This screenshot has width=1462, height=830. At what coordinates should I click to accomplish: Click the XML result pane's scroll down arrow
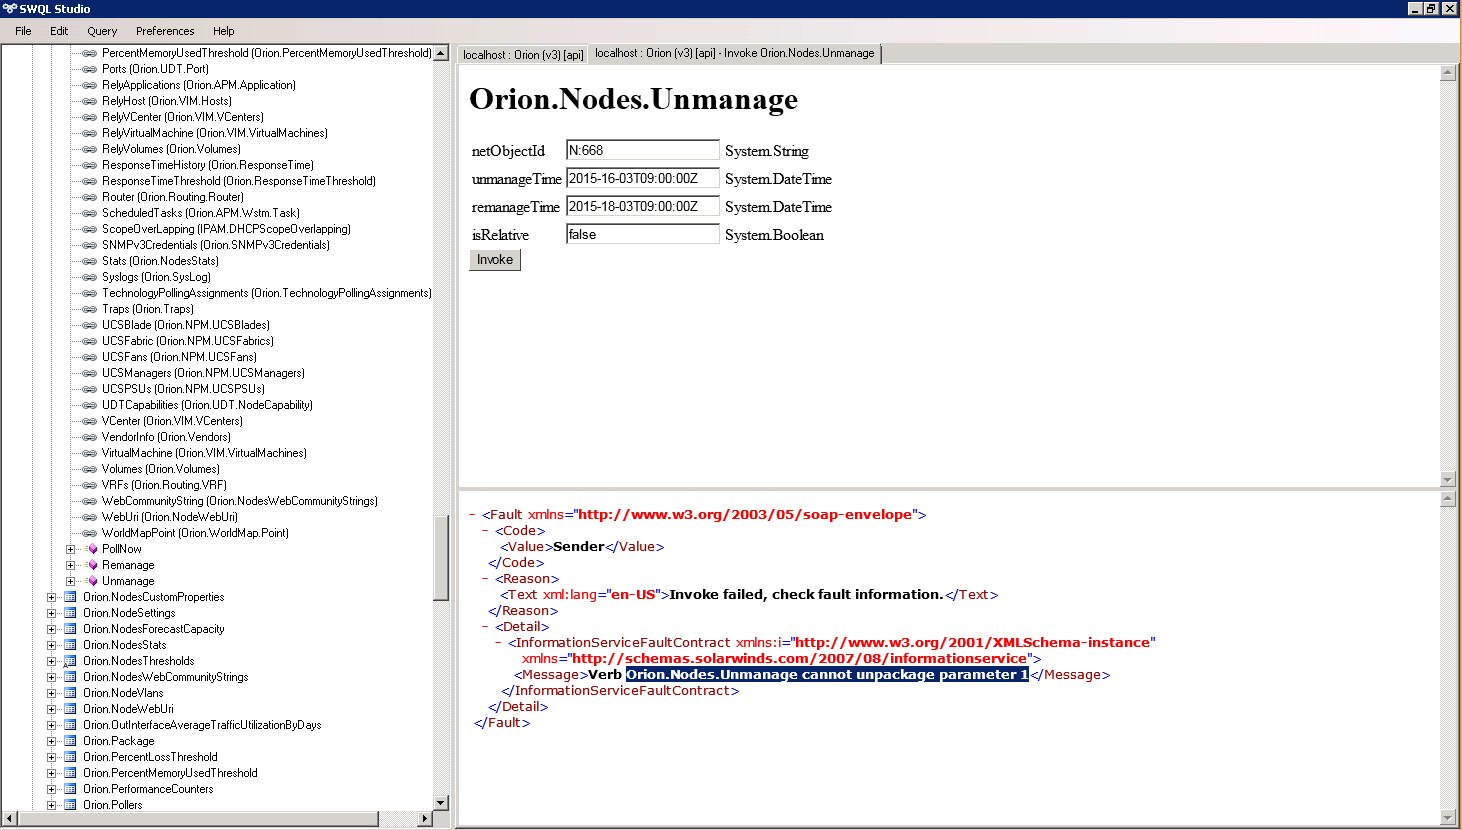(1448, 817)
